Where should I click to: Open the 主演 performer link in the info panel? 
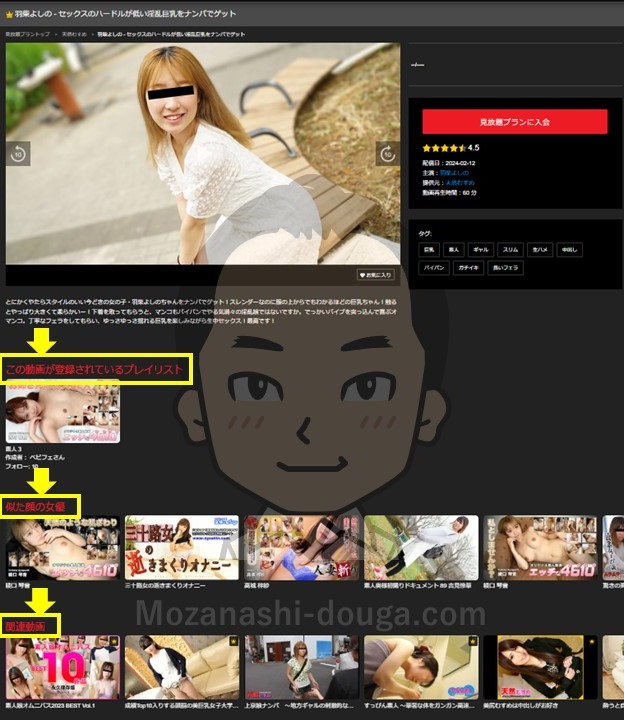(x=454, y=172)
